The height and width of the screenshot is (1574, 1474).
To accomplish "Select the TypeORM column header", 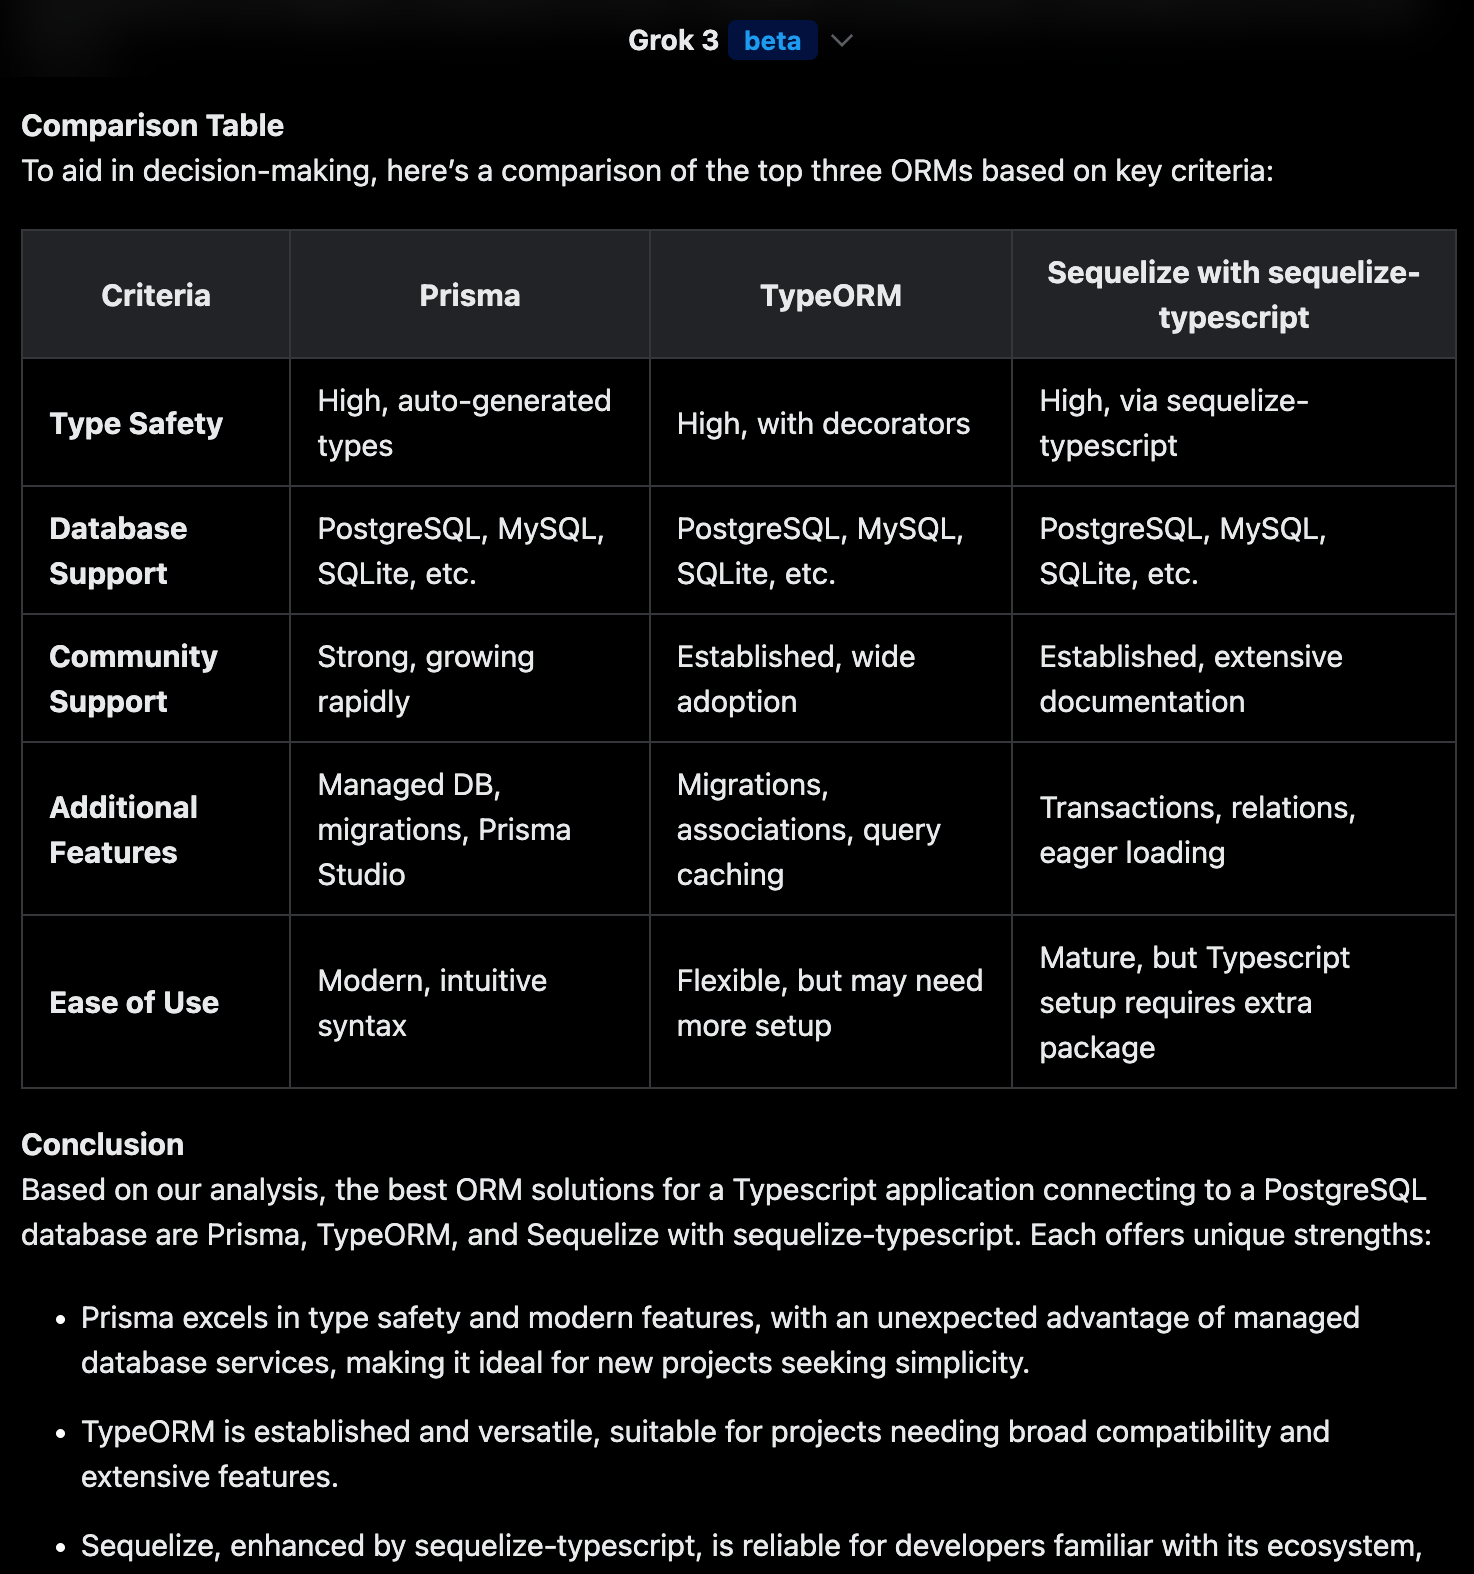I will point(831,295).
